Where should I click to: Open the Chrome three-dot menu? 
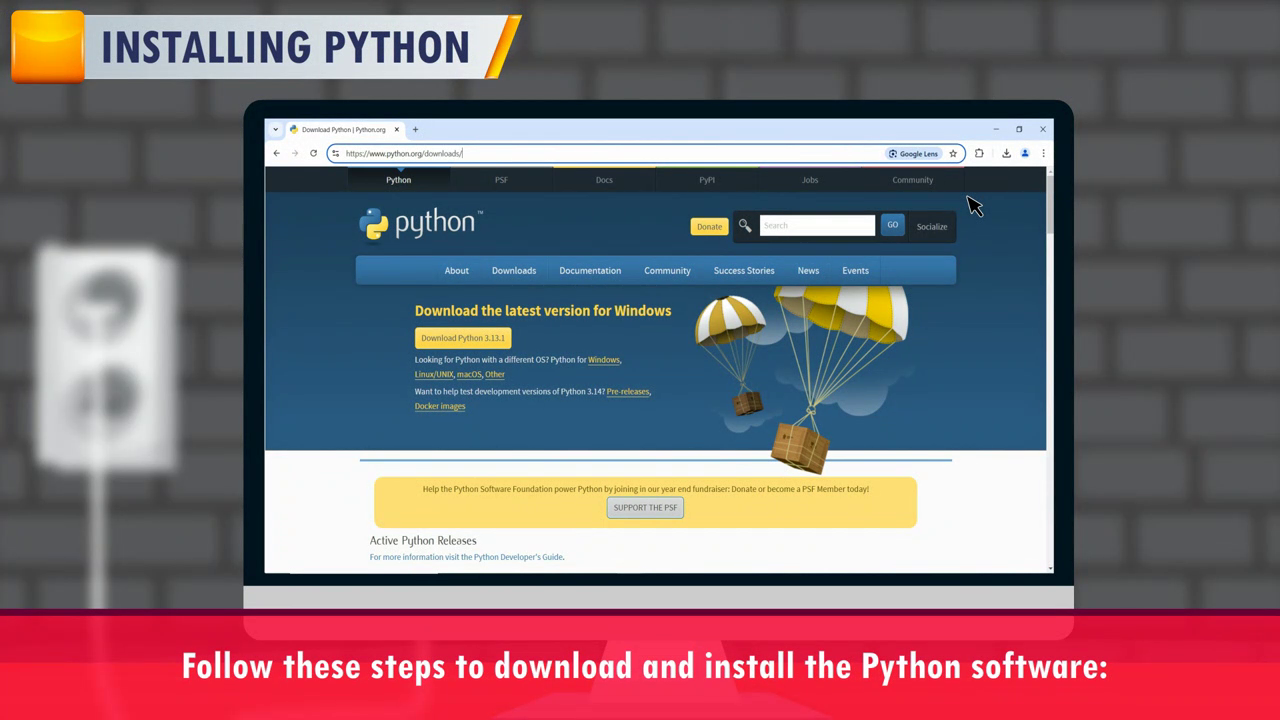point(1043,153)
